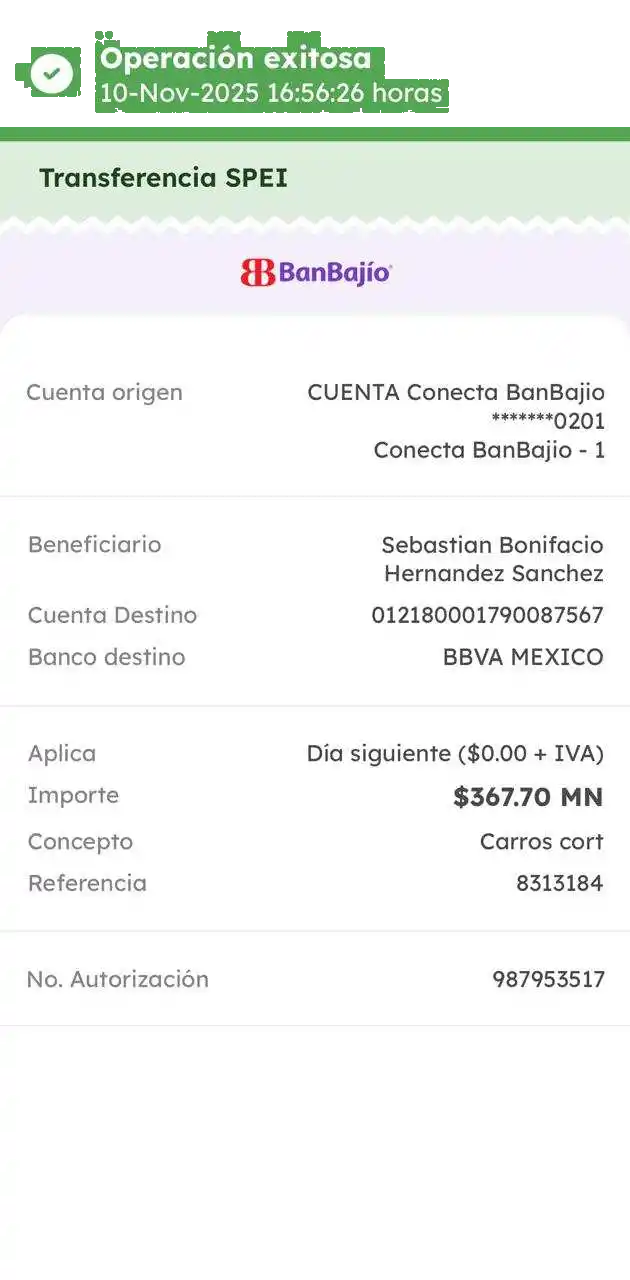Select authorization number 987953517
The height and width of the screenshot is (1280, 630).
548,980
